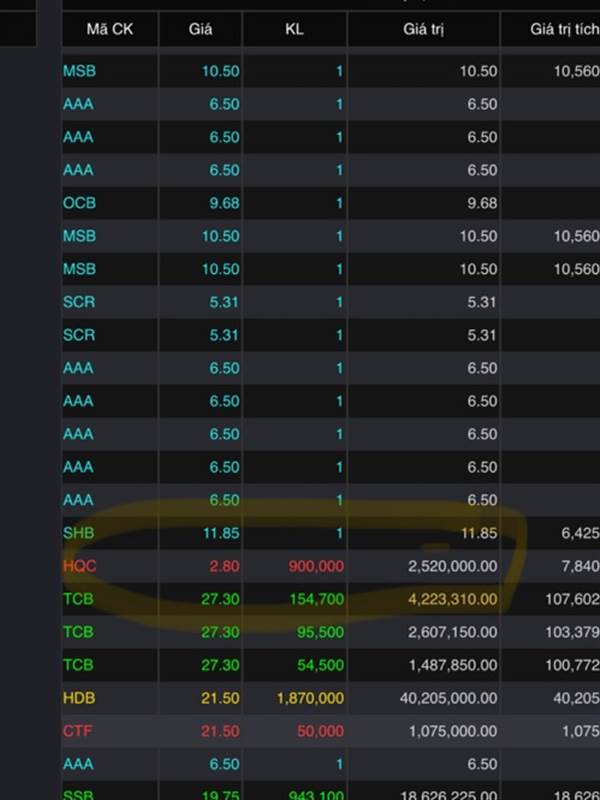Sort by the Mã CK column header
600x800 pixels.
tap(110, 29)
